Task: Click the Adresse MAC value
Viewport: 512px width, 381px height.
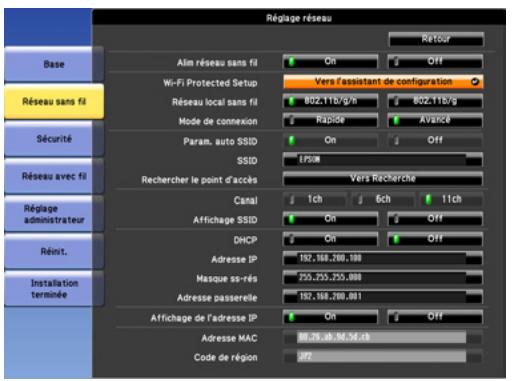Action: [382, 337]
